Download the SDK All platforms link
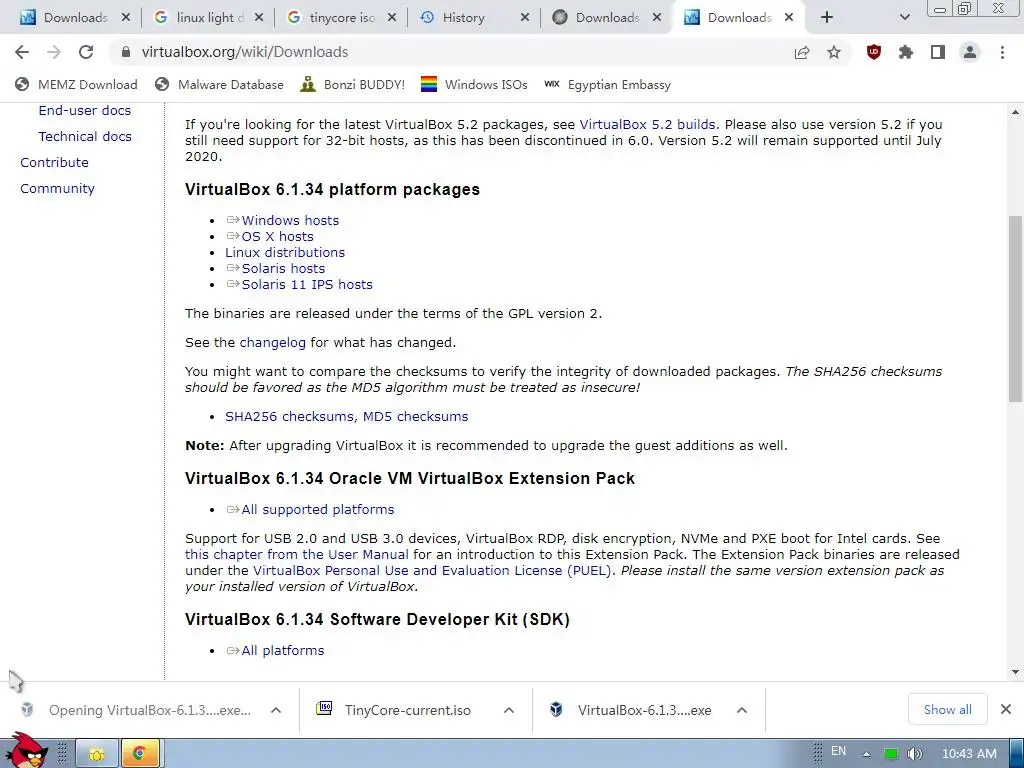 (282, 650)
